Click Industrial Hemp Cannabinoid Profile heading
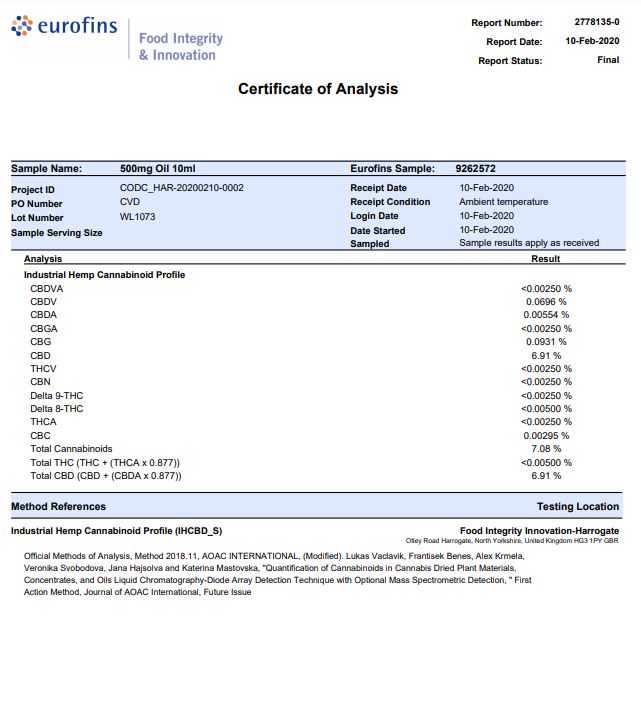This screenshot has height=722, width=641. tap(104, 274)
